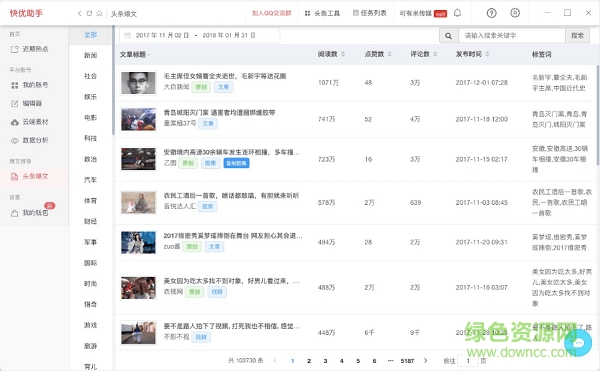Open 数据分析 in the sidebar

tap(30, 140)
